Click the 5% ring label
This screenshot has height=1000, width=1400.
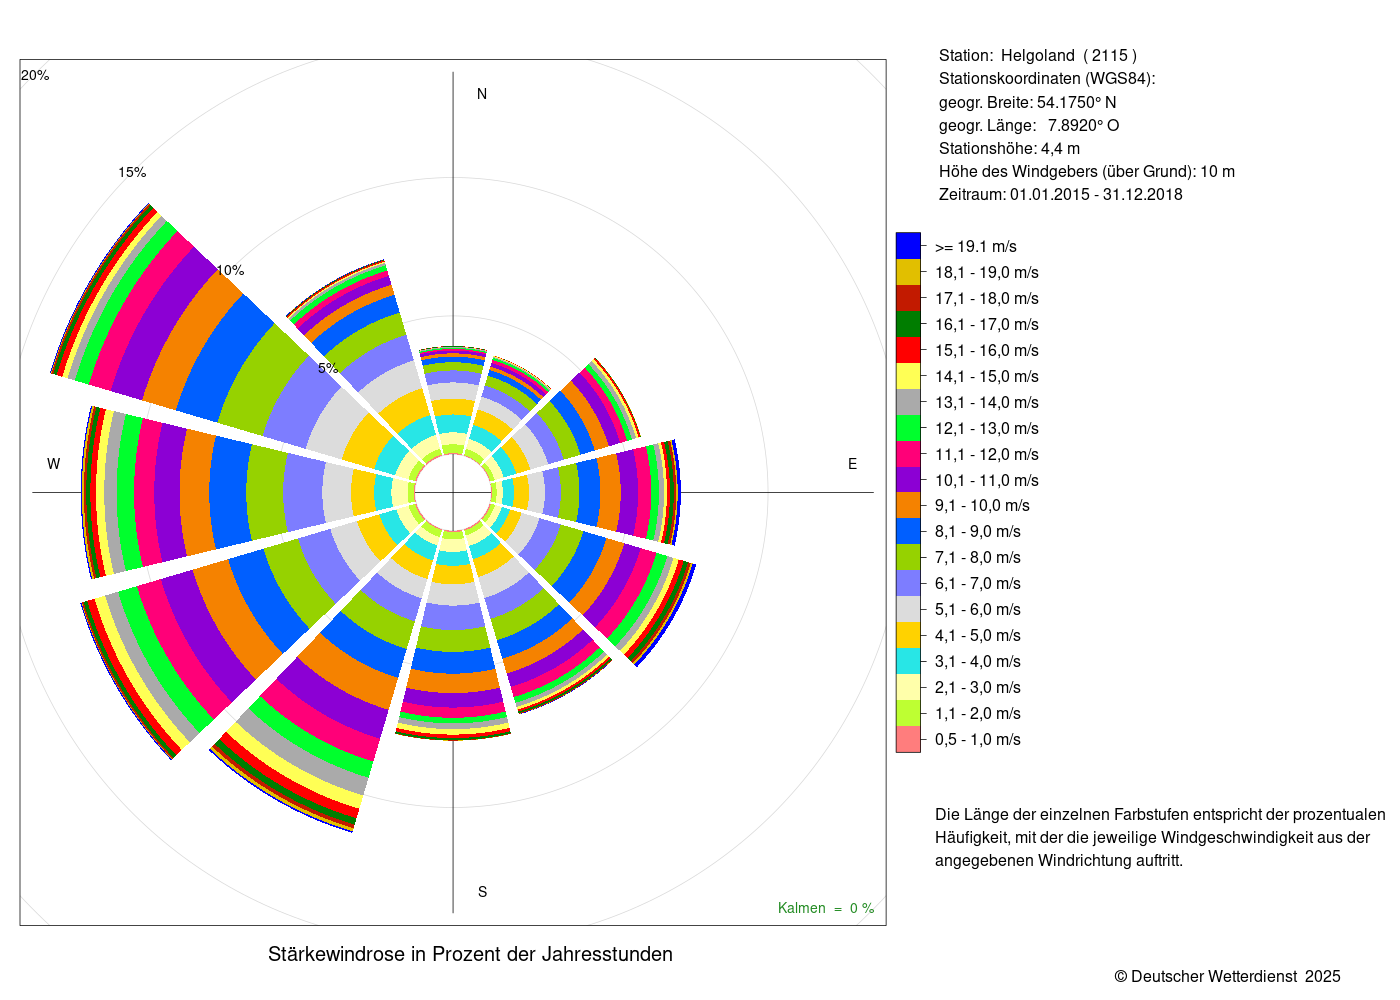tap(328, 368)
